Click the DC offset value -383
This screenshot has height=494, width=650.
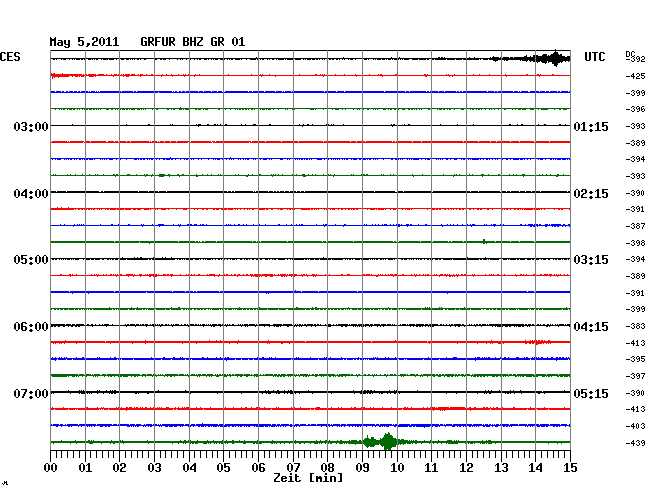pos(635,327)
